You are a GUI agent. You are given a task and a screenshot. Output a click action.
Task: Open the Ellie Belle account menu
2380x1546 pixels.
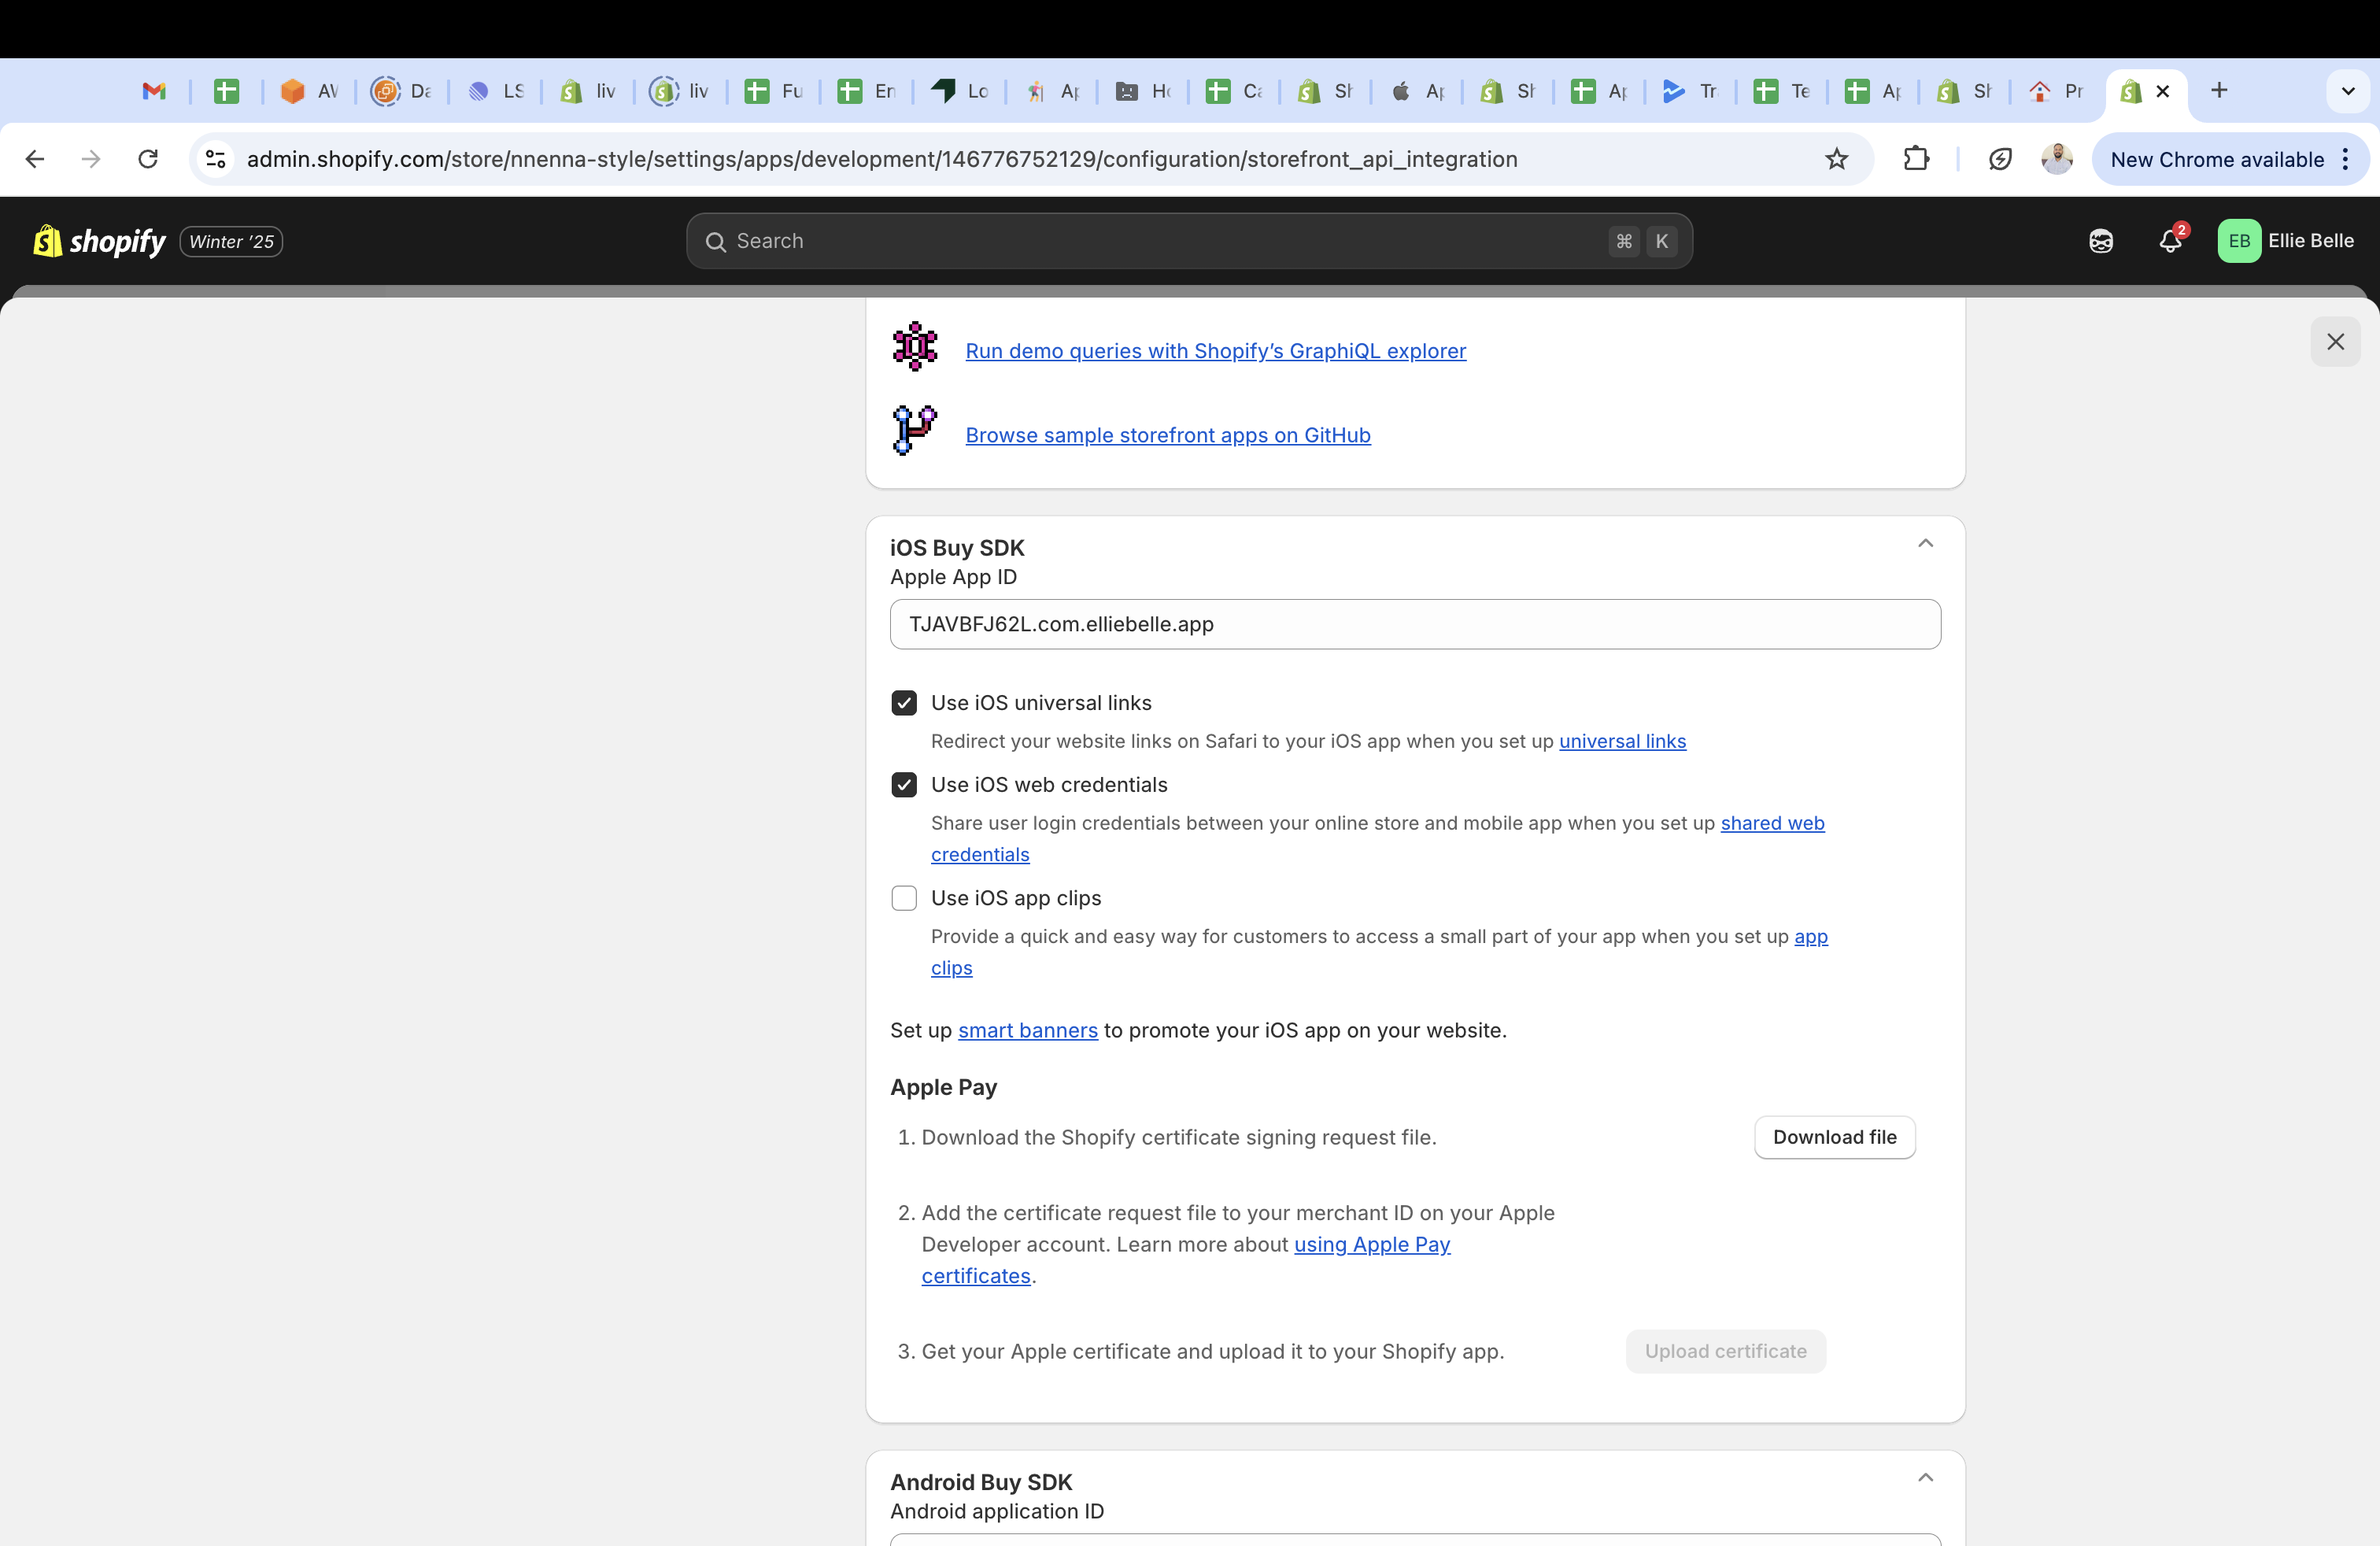(2286, 241)
